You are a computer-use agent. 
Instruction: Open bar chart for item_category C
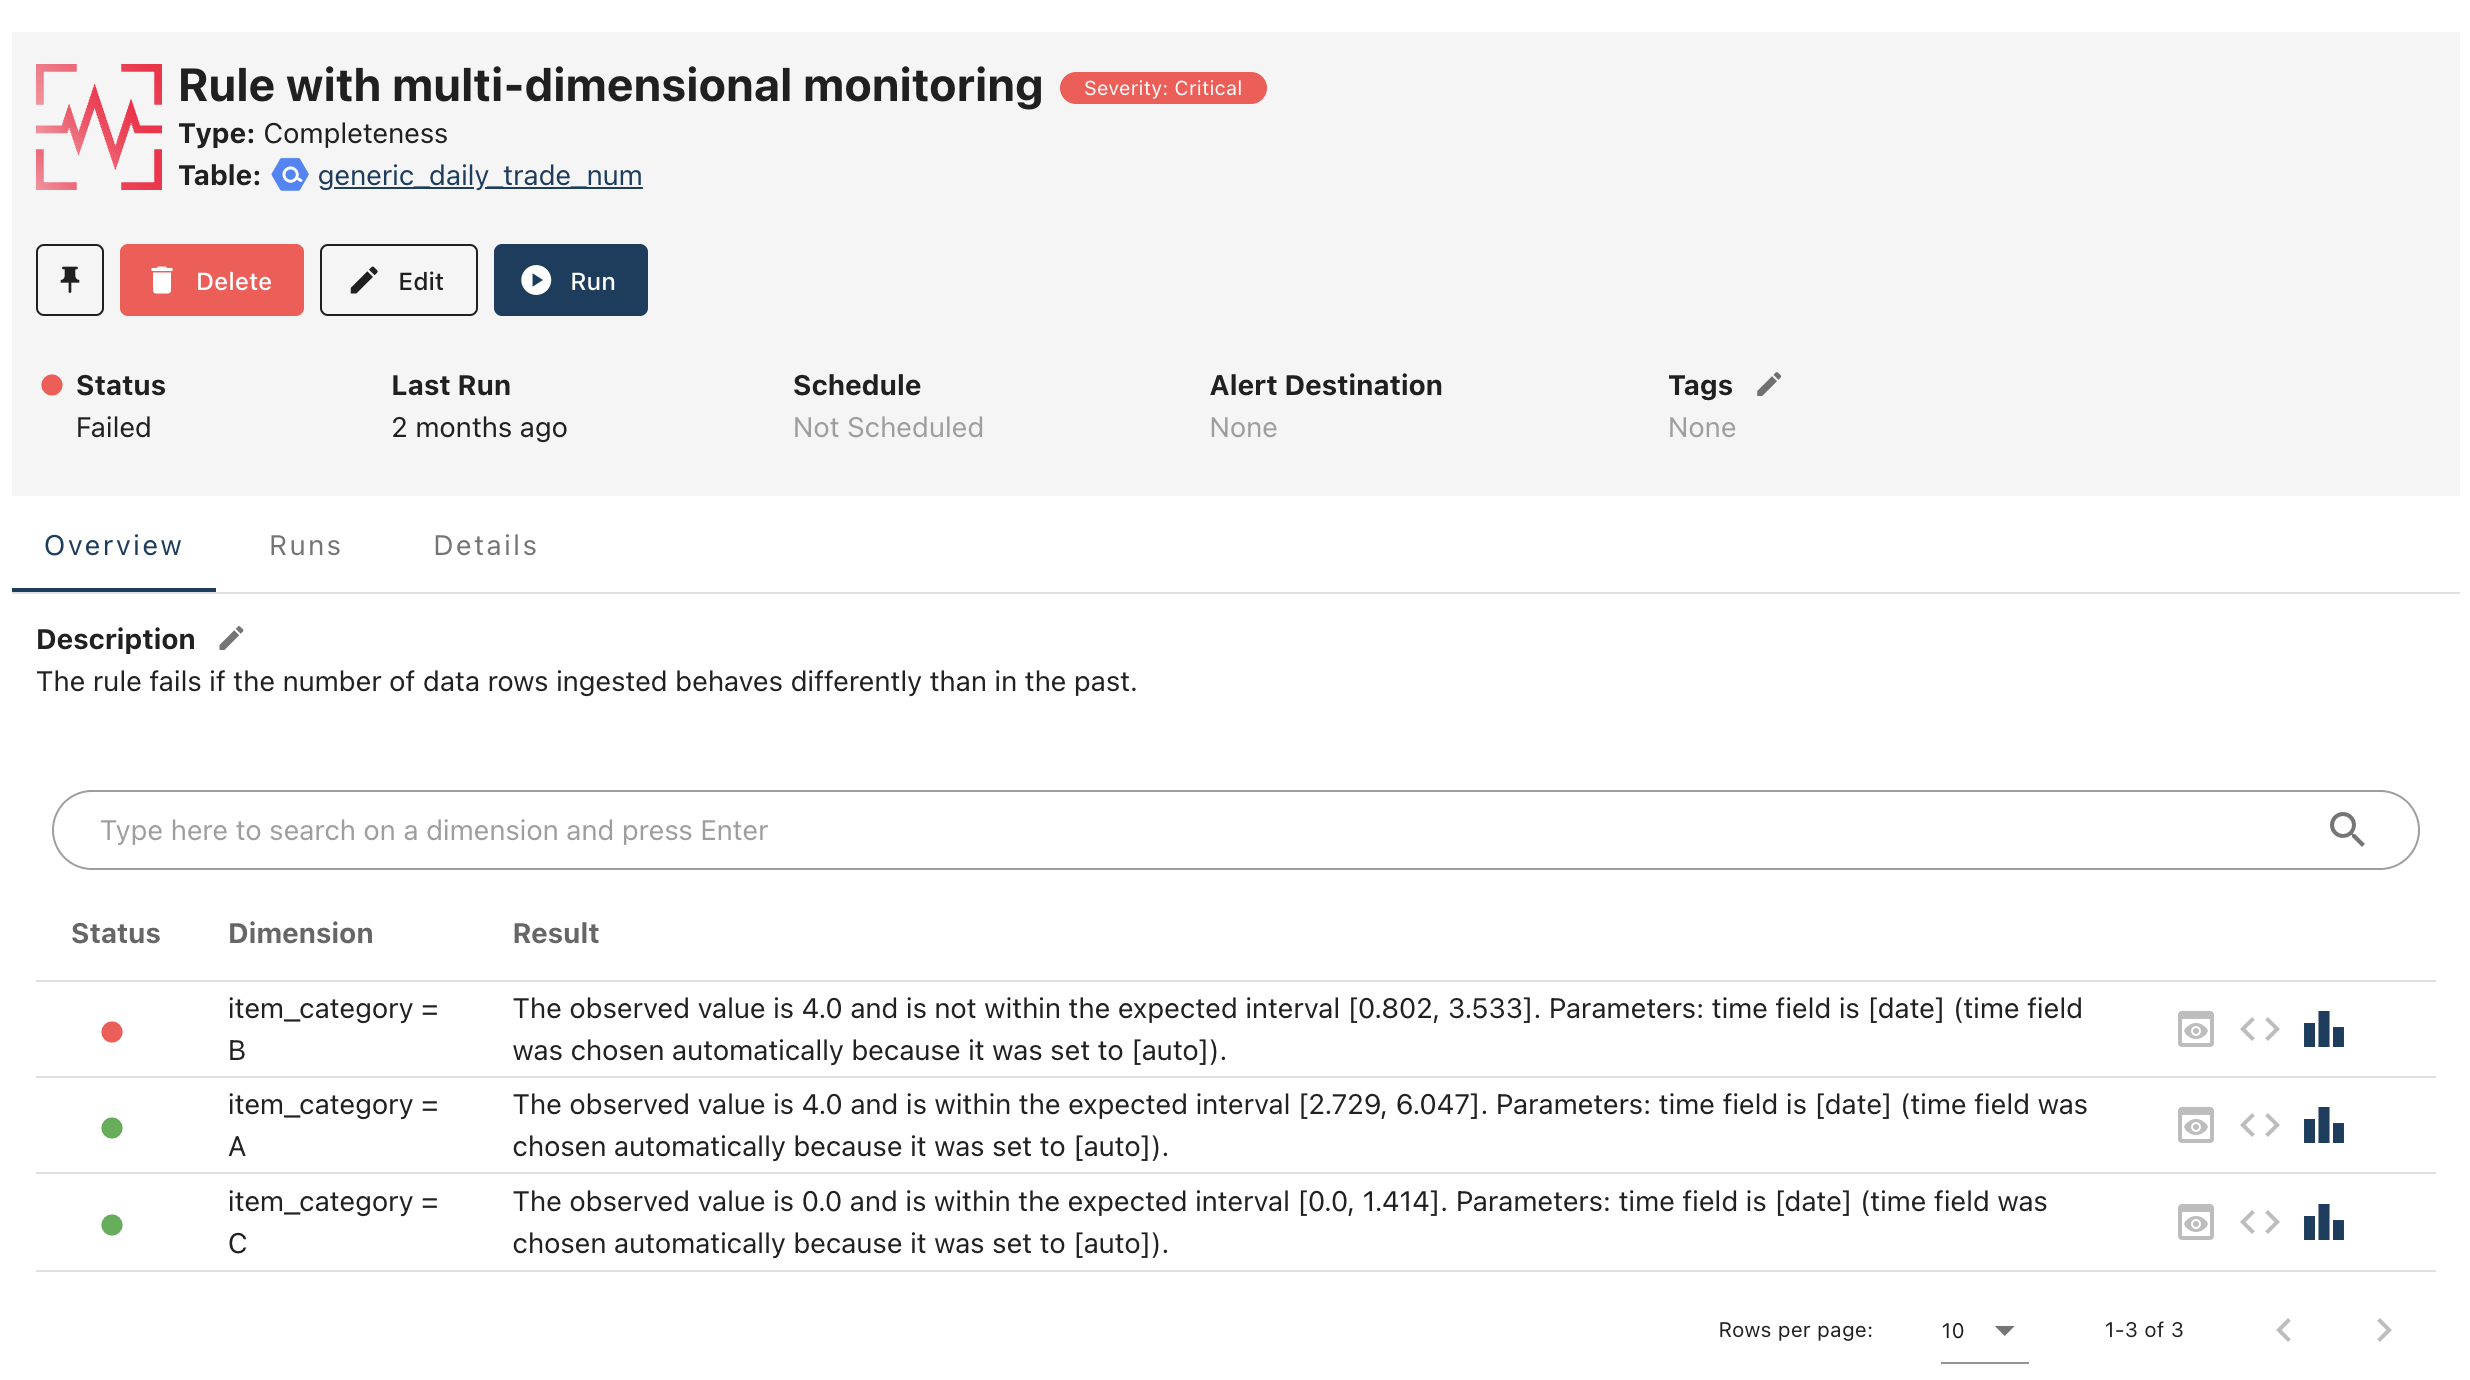(2323, 1222)
